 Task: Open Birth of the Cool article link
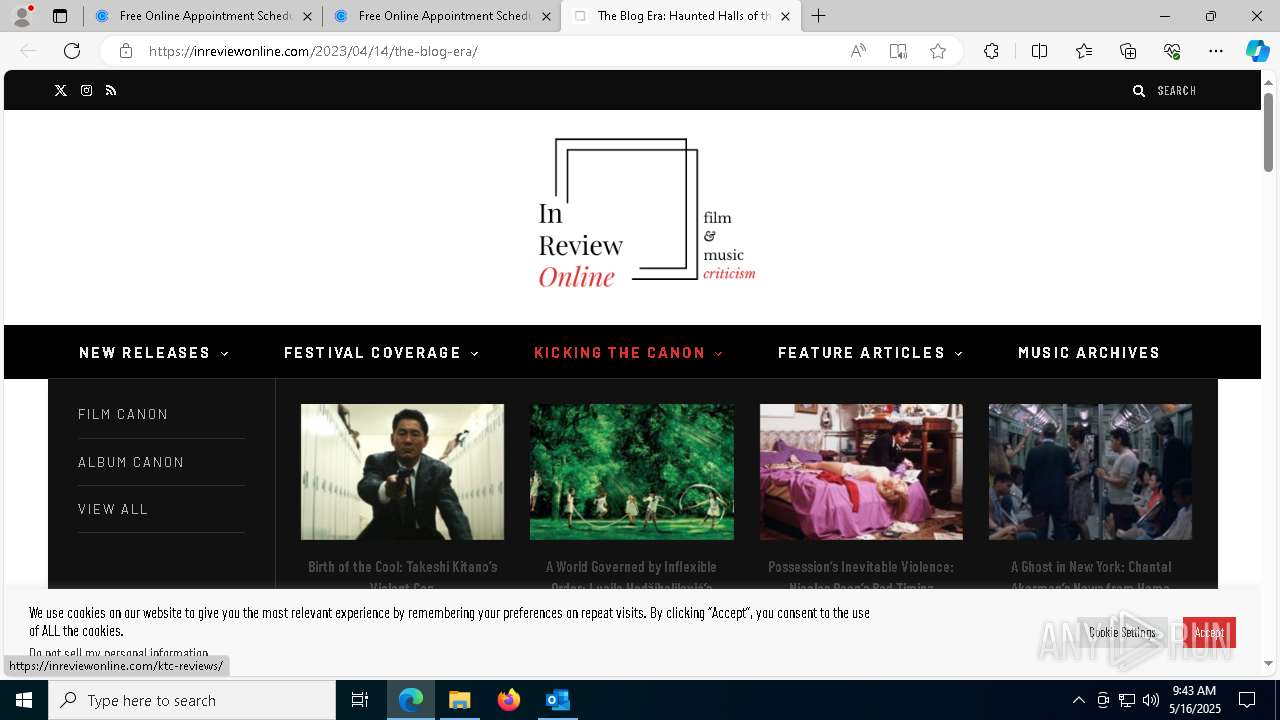(402, 577)
